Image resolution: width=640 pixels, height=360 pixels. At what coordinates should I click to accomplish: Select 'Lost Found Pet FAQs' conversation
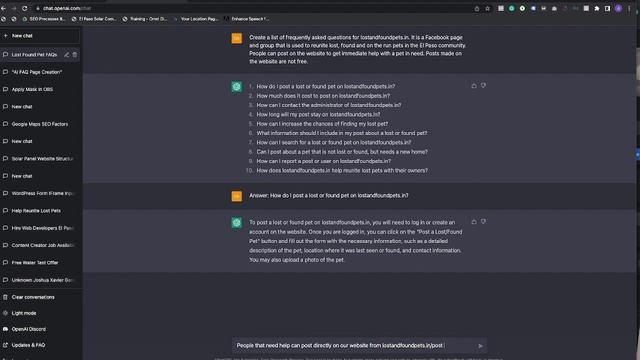point(34,55)
